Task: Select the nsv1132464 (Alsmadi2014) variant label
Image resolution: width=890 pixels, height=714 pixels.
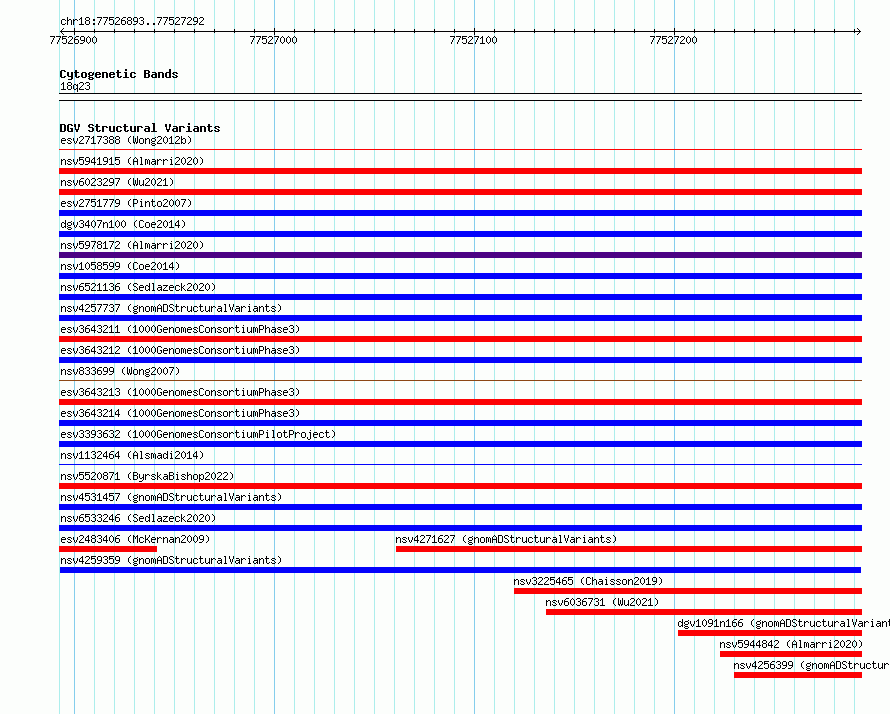Action: click(x=132, y=455)
